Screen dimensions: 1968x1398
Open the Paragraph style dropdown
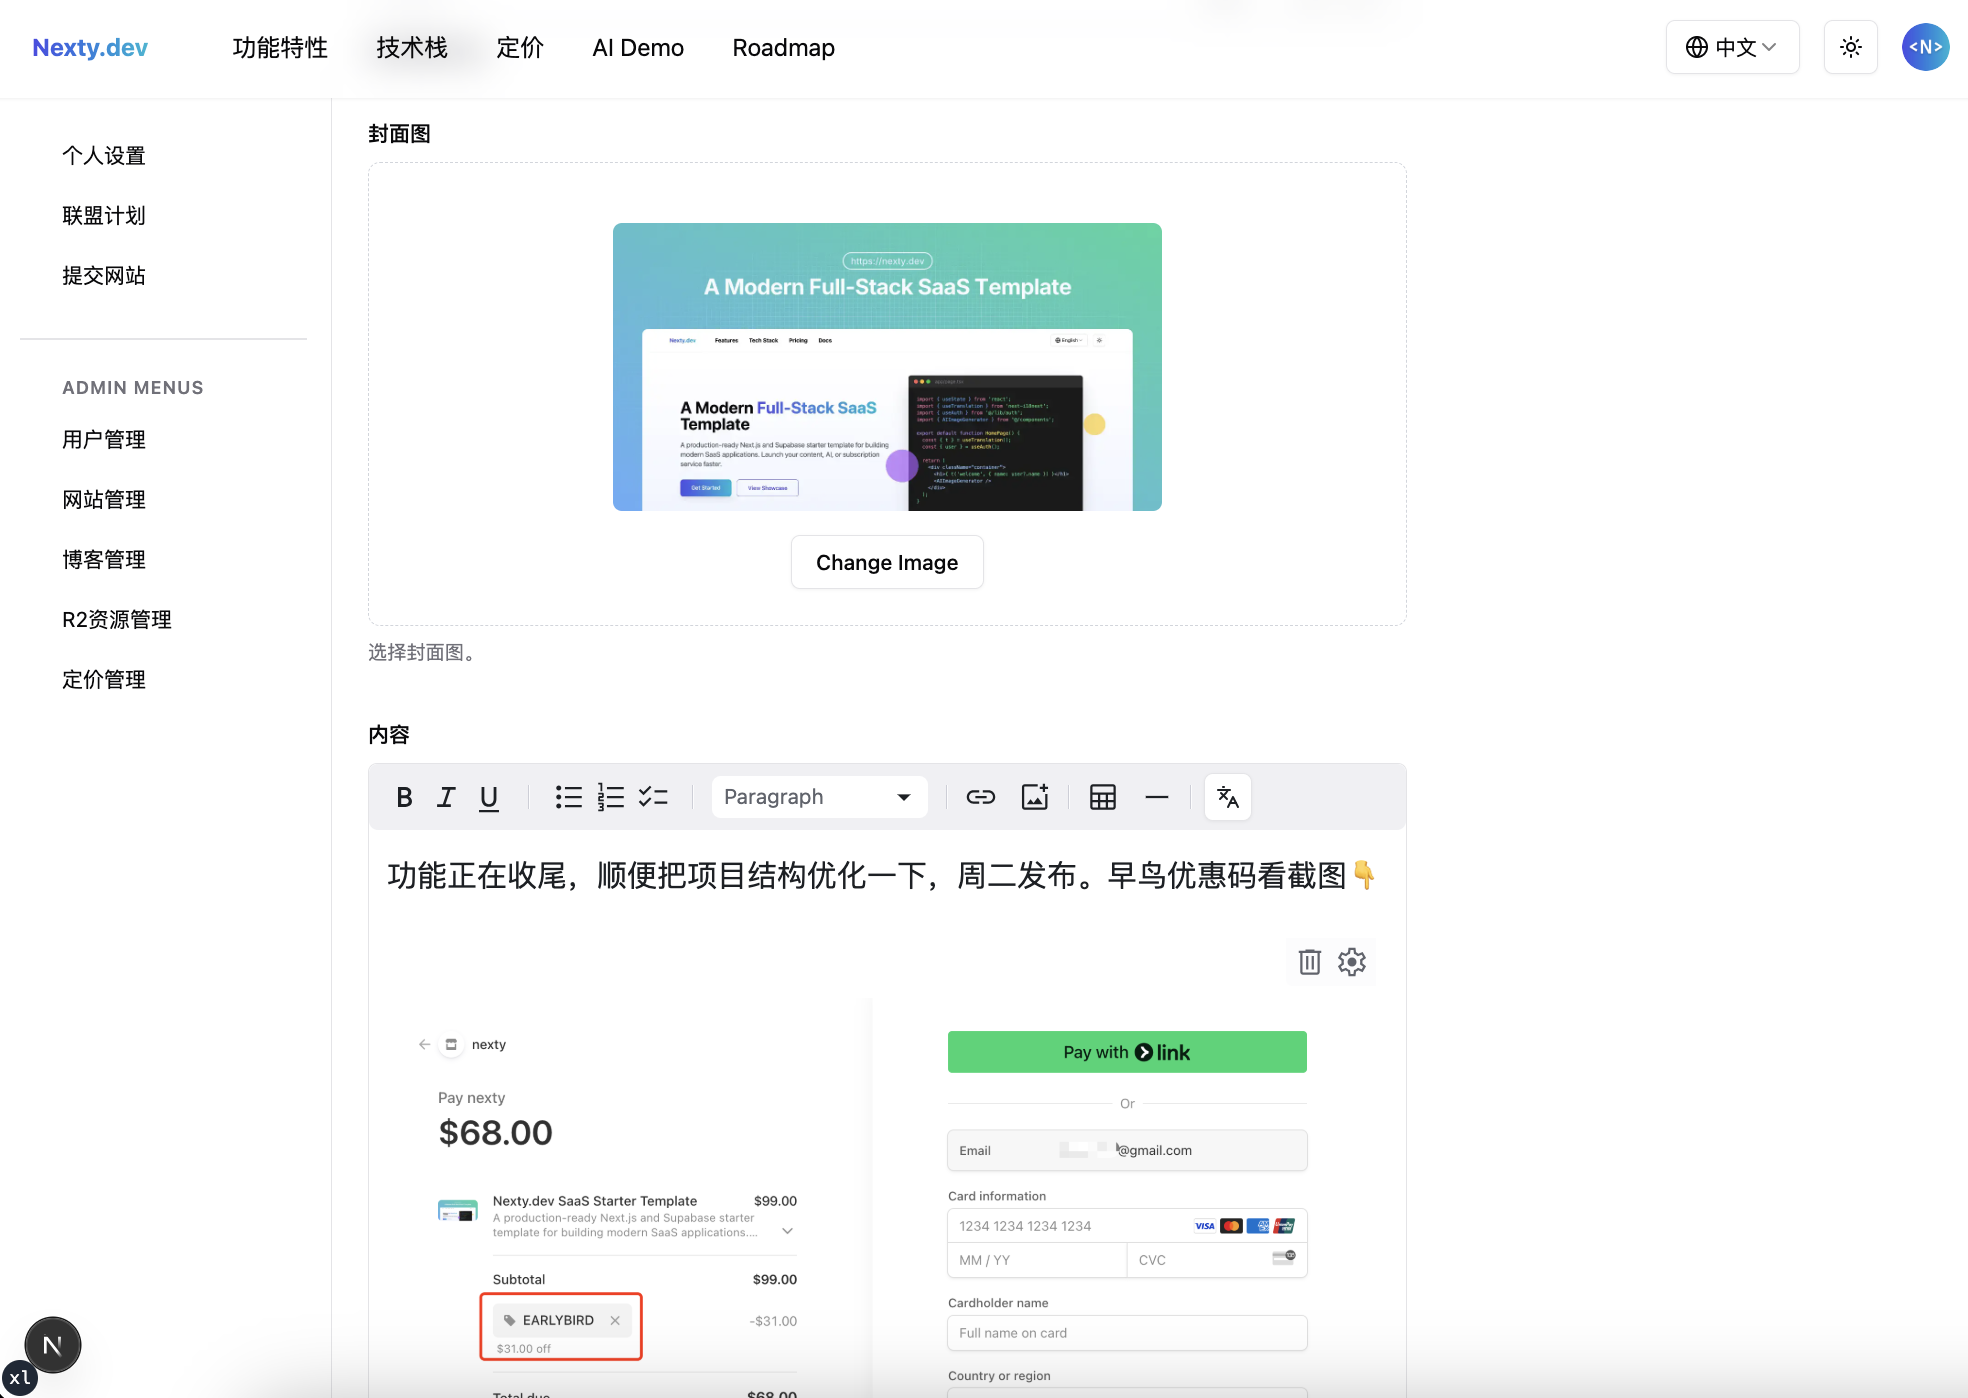pos(819,797)
